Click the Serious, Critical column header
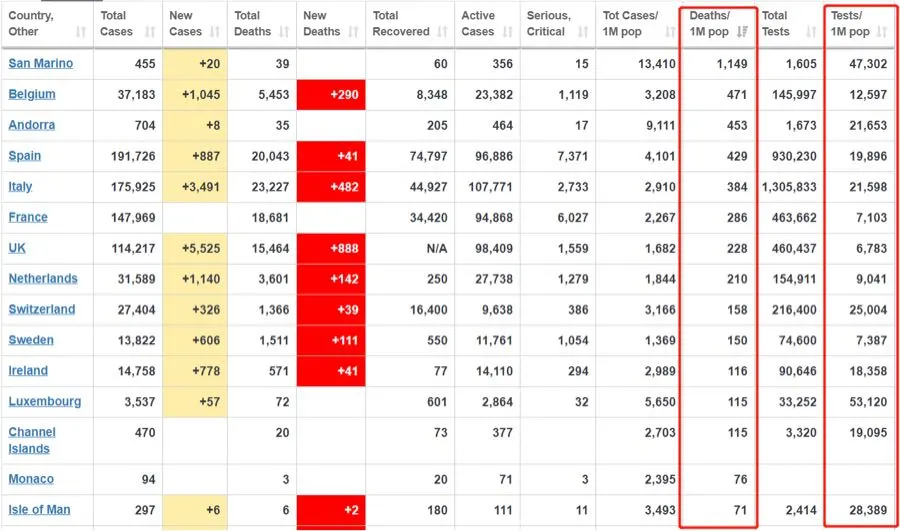The width and height of the screenshot is (900, 531). (x=558, y=24)
